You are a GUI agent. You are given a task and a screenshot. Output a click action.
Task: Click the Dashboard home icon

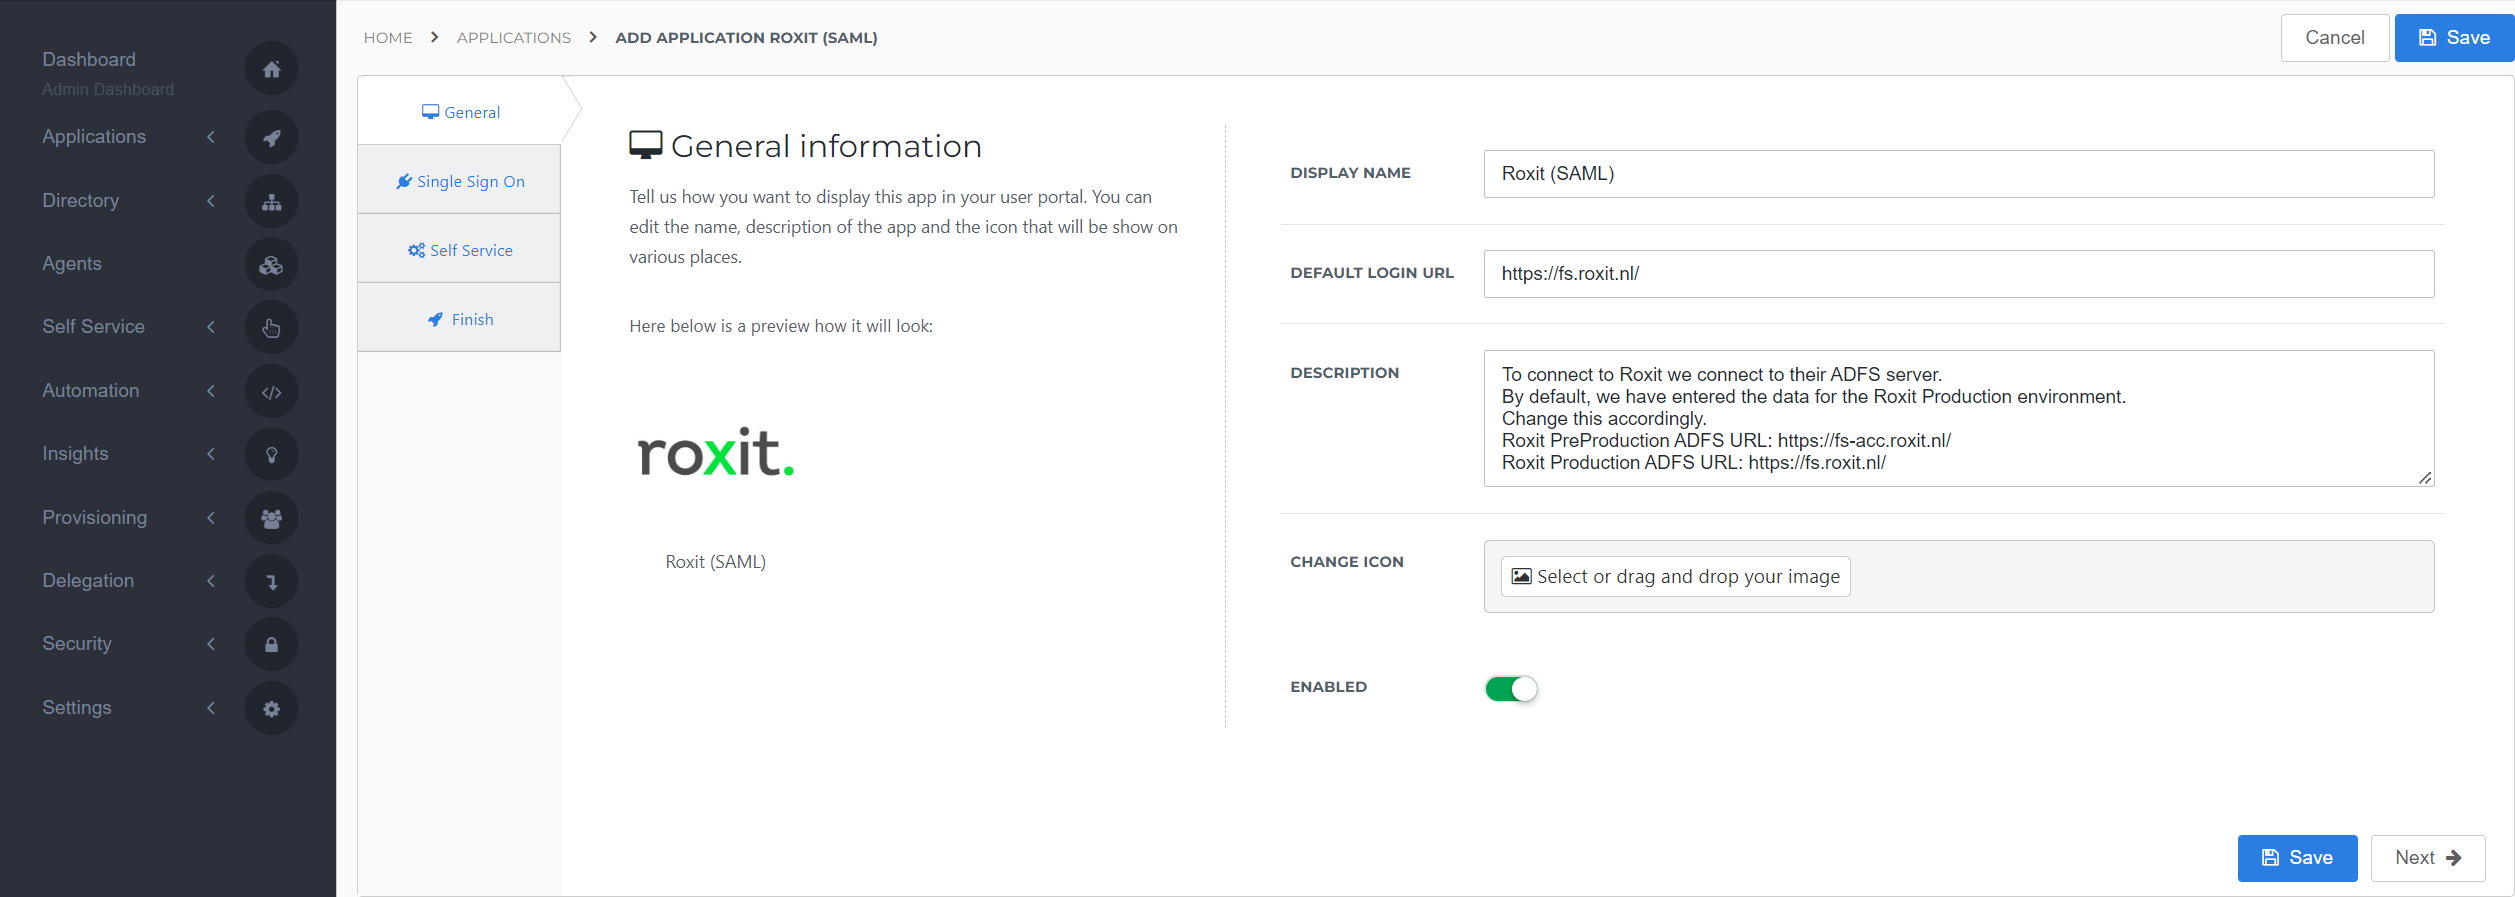[271, 69]
